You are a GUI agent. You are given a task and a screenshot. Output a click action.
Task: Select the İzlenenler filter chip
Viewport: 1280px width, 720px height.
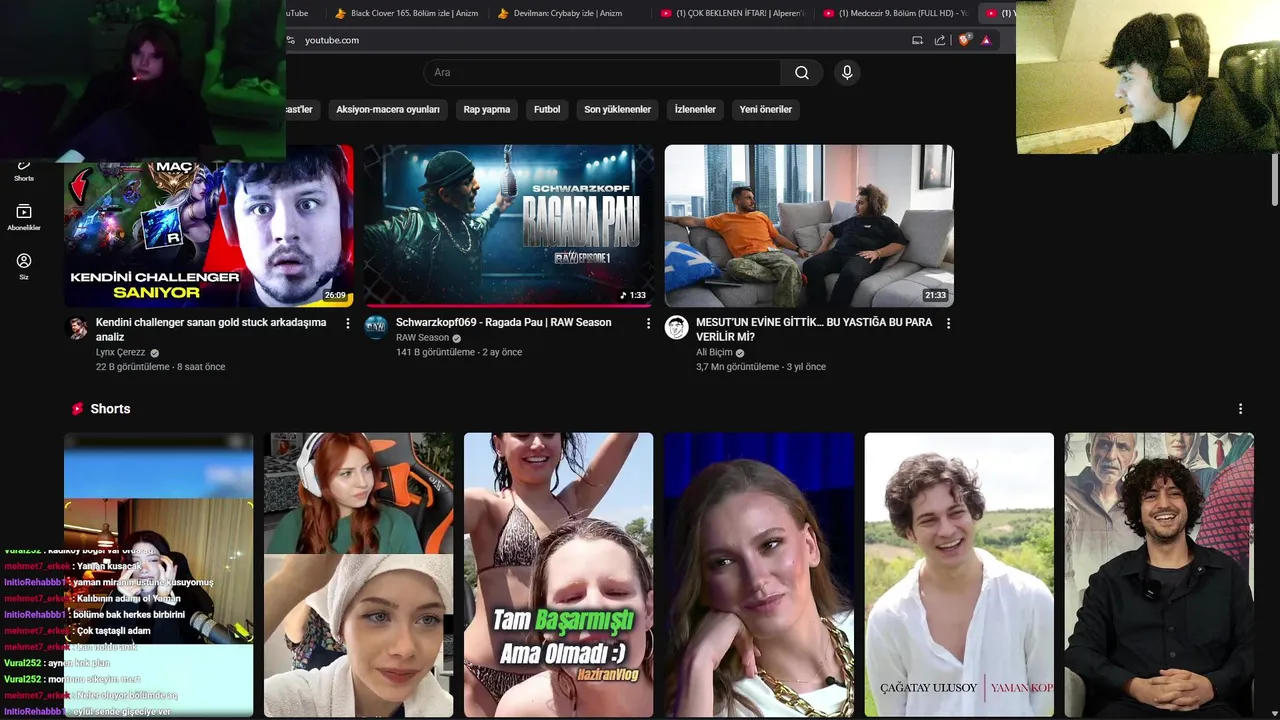coord(695,110)
